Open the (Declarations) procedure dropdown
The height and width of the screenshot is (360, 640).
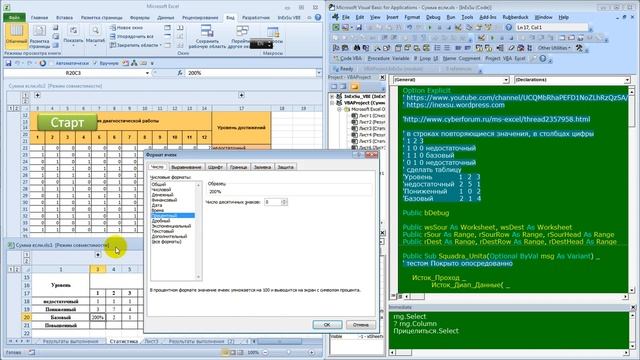(x=627, y=80)
